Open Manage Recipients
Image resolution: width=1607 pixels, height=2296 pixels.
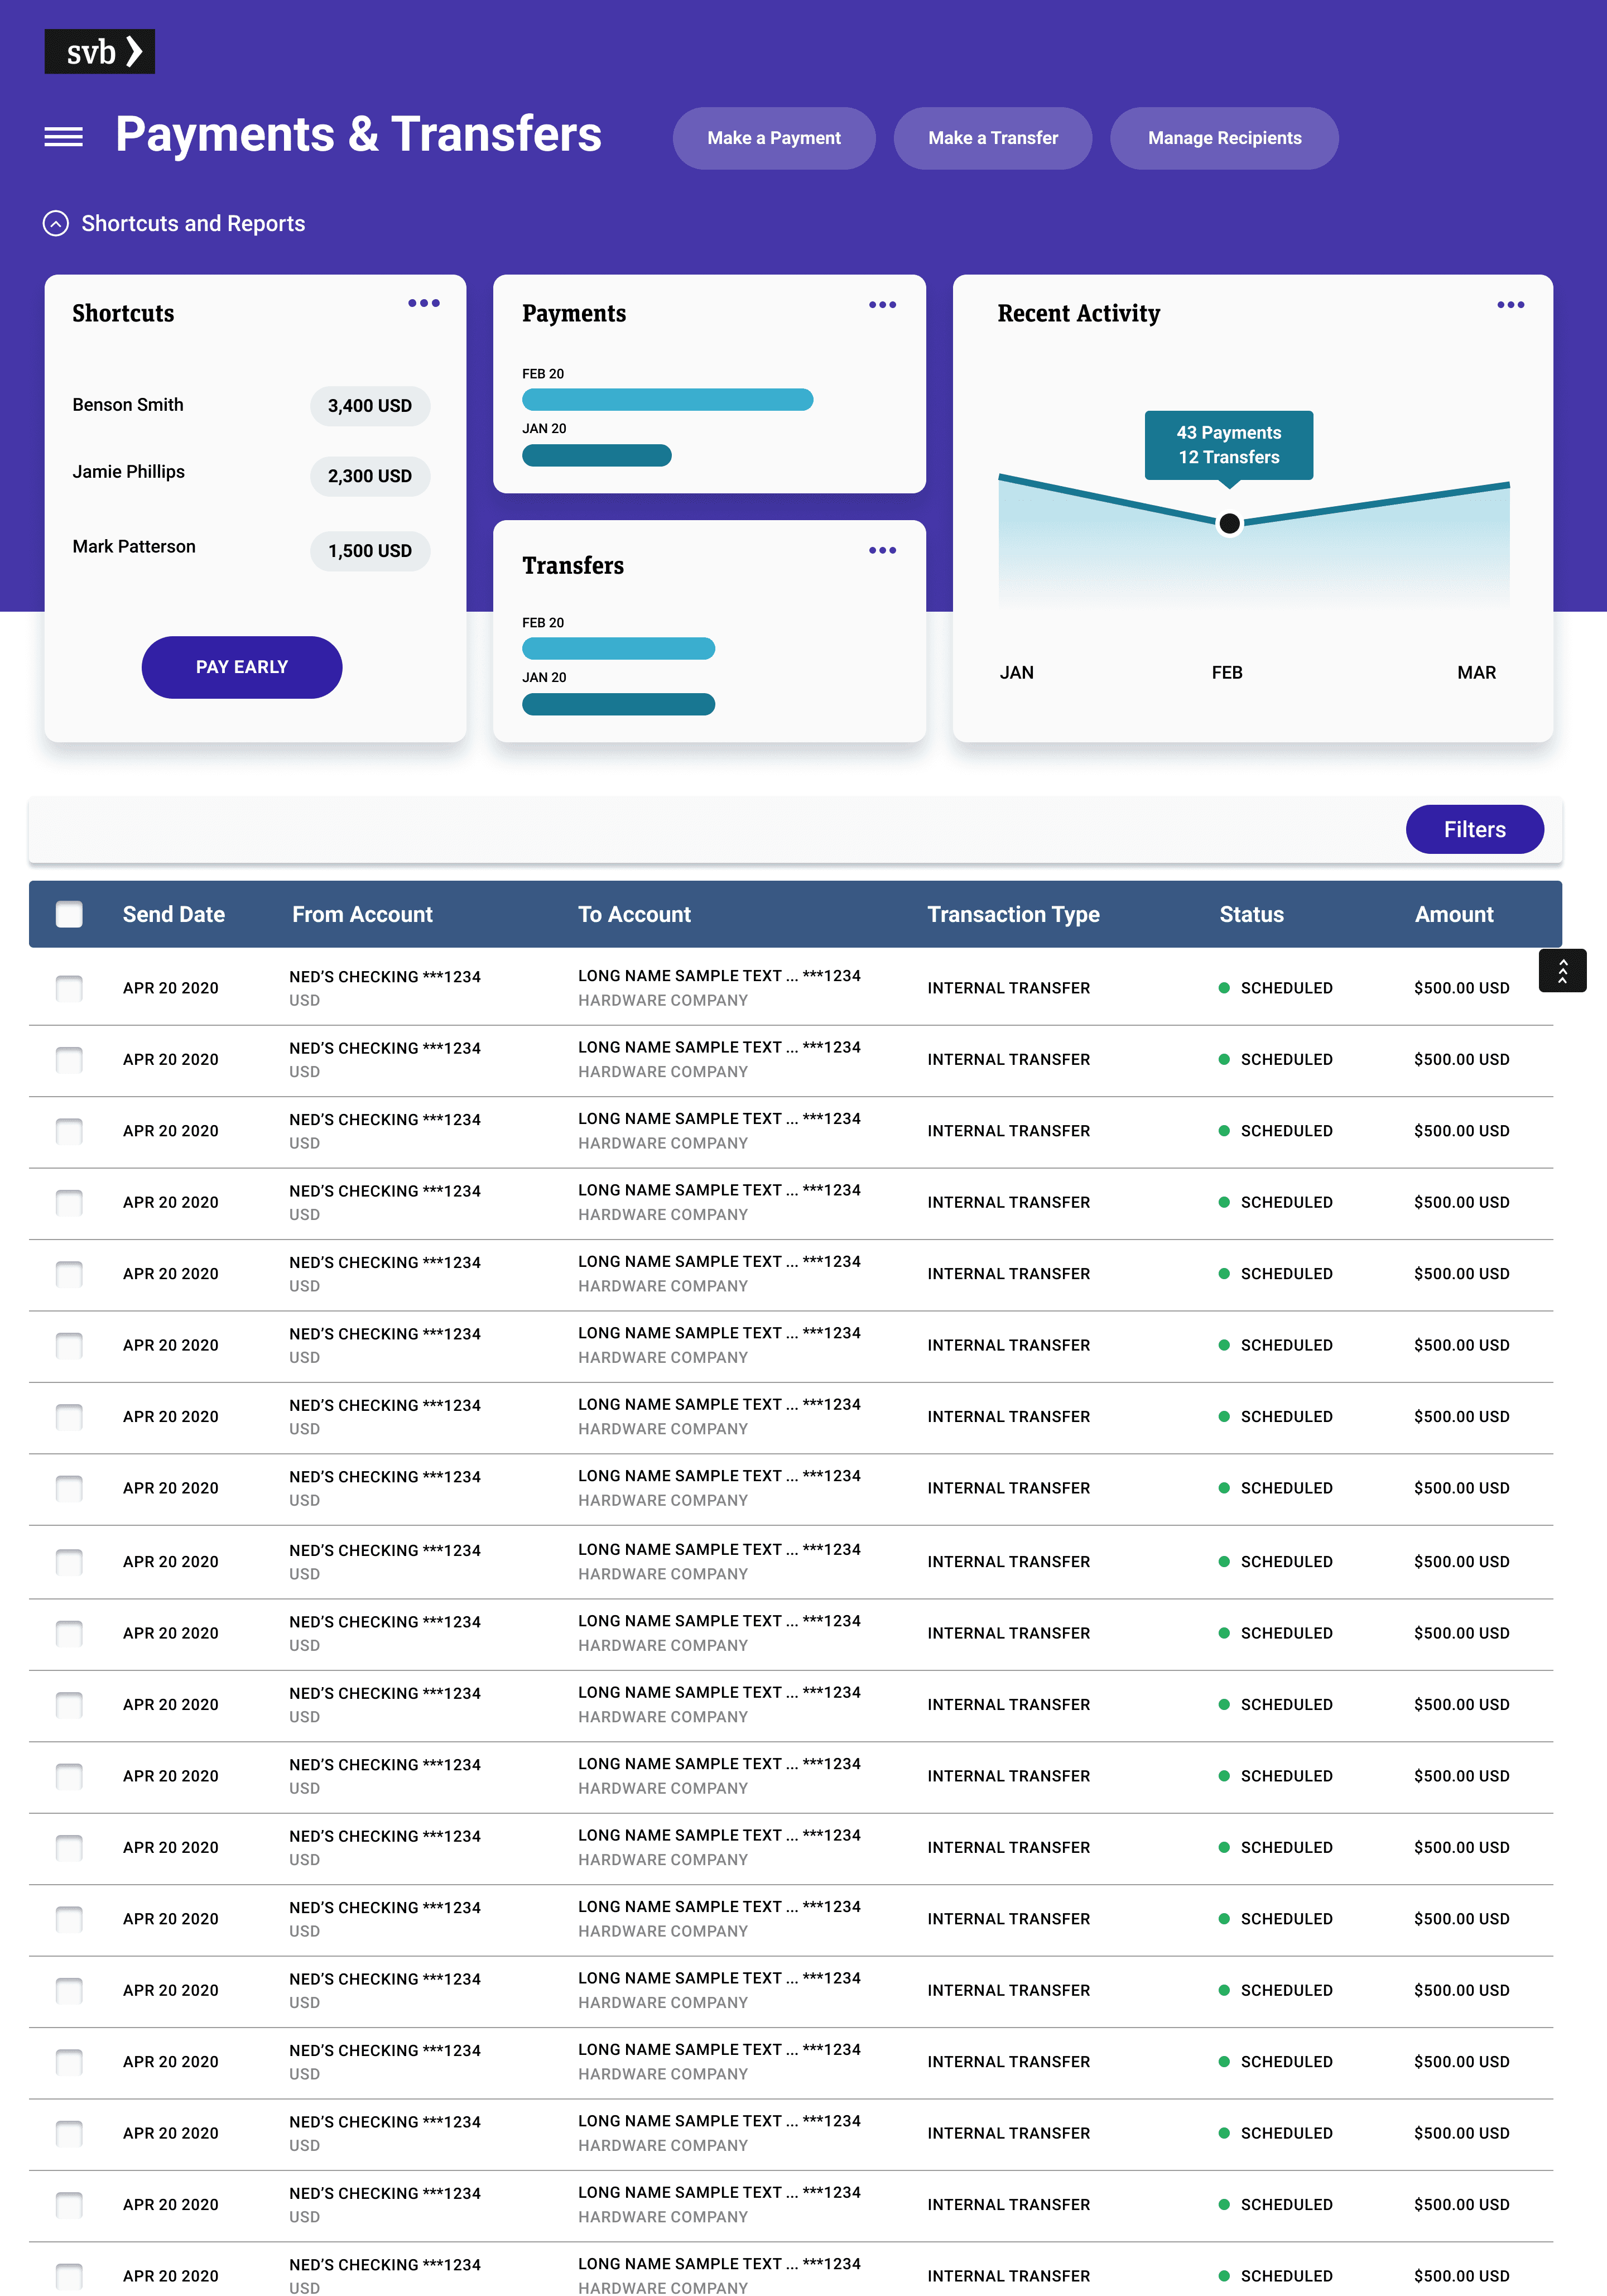pyautogui.click(x=1224, y=138)
